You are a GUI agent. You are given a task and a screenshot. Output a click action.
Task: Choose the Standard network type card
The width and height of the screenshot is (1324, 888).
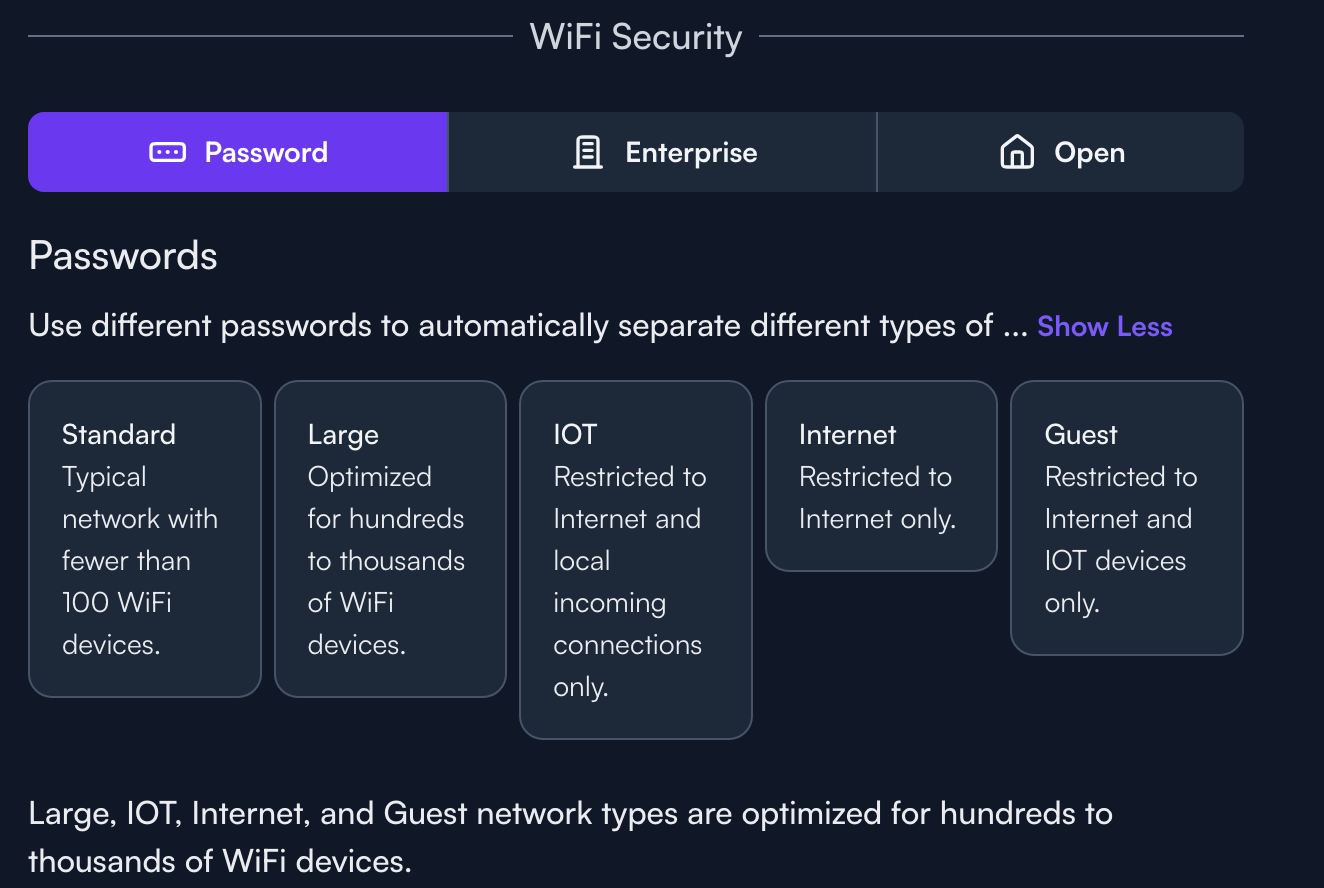(145, 539)
